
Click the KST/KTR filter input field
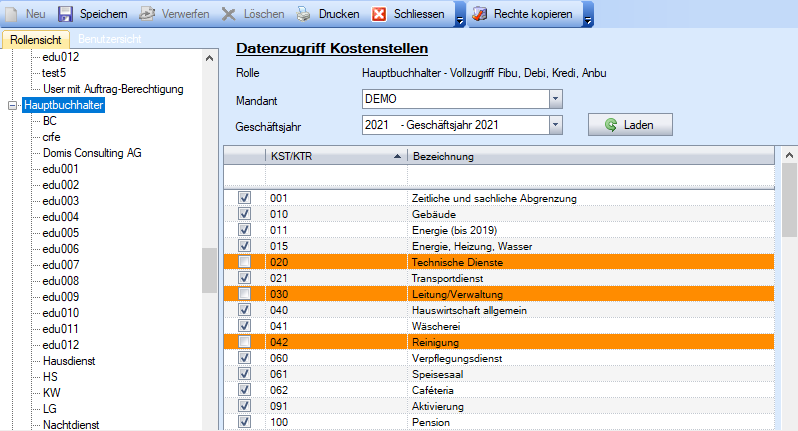(335, 176)
